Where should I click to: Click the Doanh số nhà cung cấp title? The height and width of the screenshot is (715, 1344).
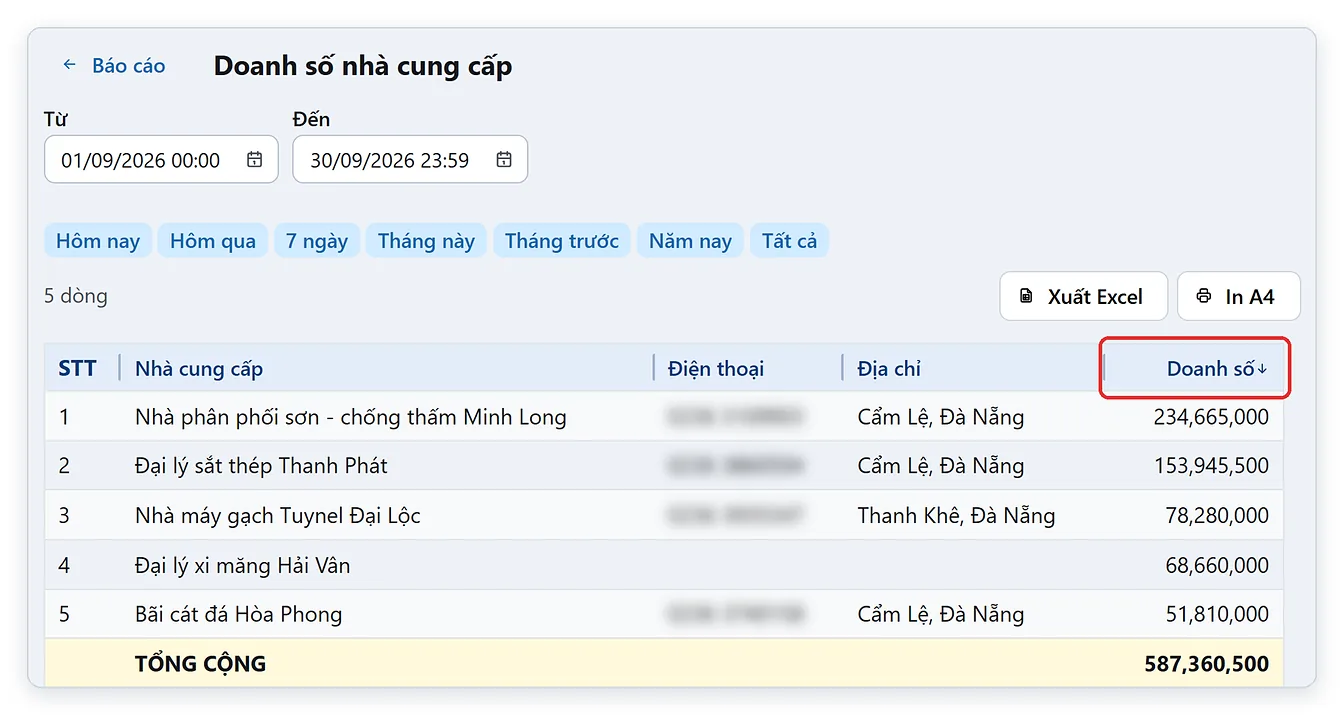pyautogui.click(x=363, y=67)
